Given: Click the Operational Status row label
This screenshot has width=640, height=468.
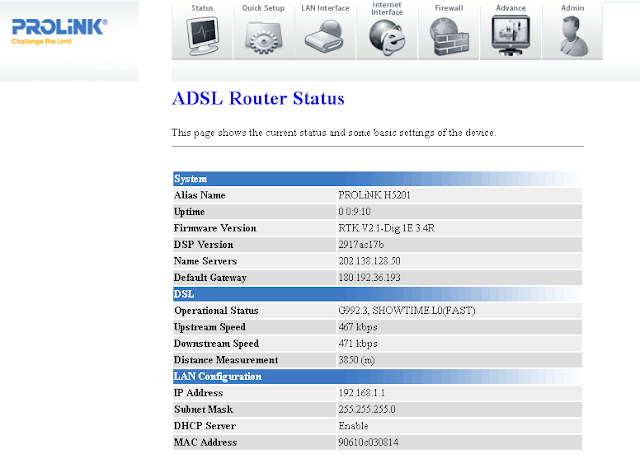Looking at the screenshot, I should pos(216,311).
